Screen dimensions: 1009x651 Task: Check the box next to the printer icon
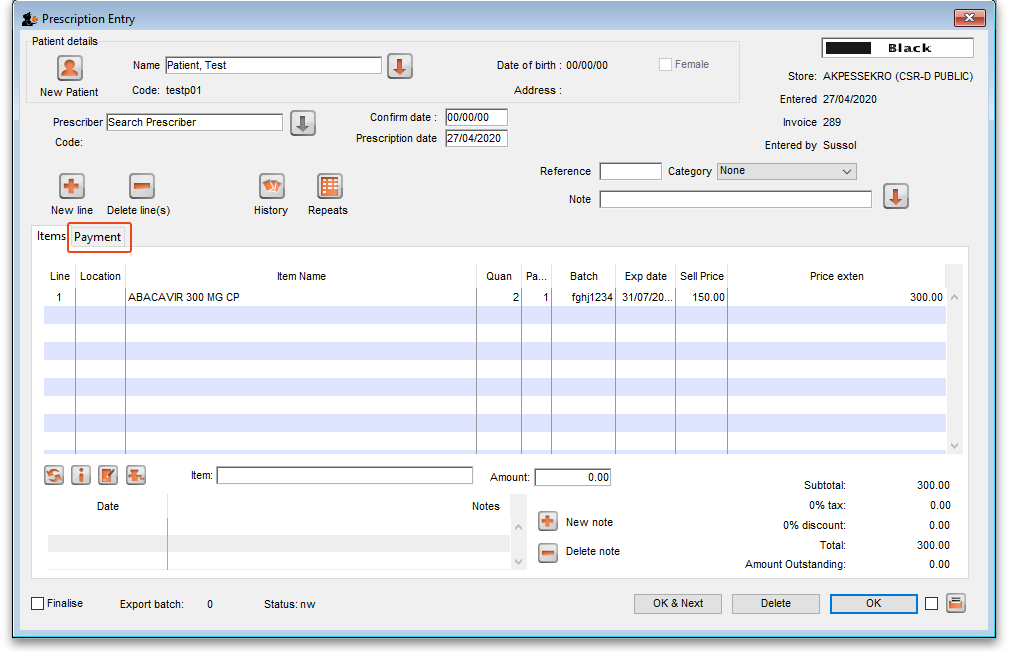932,603
